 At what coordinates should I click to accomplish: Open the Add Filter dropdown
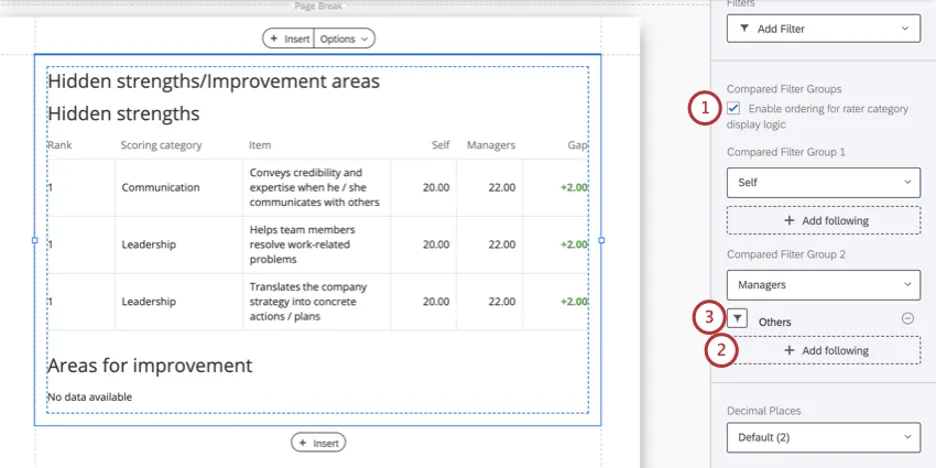point(824,29)
